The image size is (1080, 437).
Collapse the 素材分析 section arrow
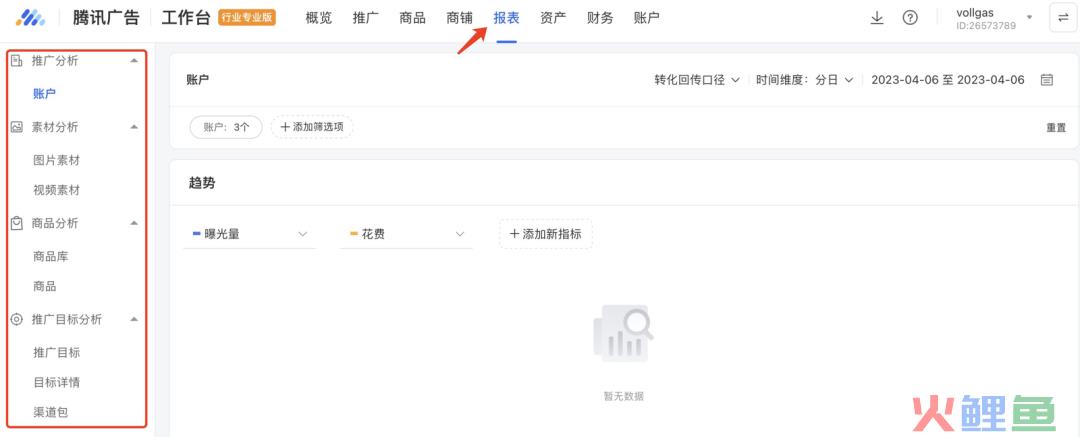(x=134, y=127)
